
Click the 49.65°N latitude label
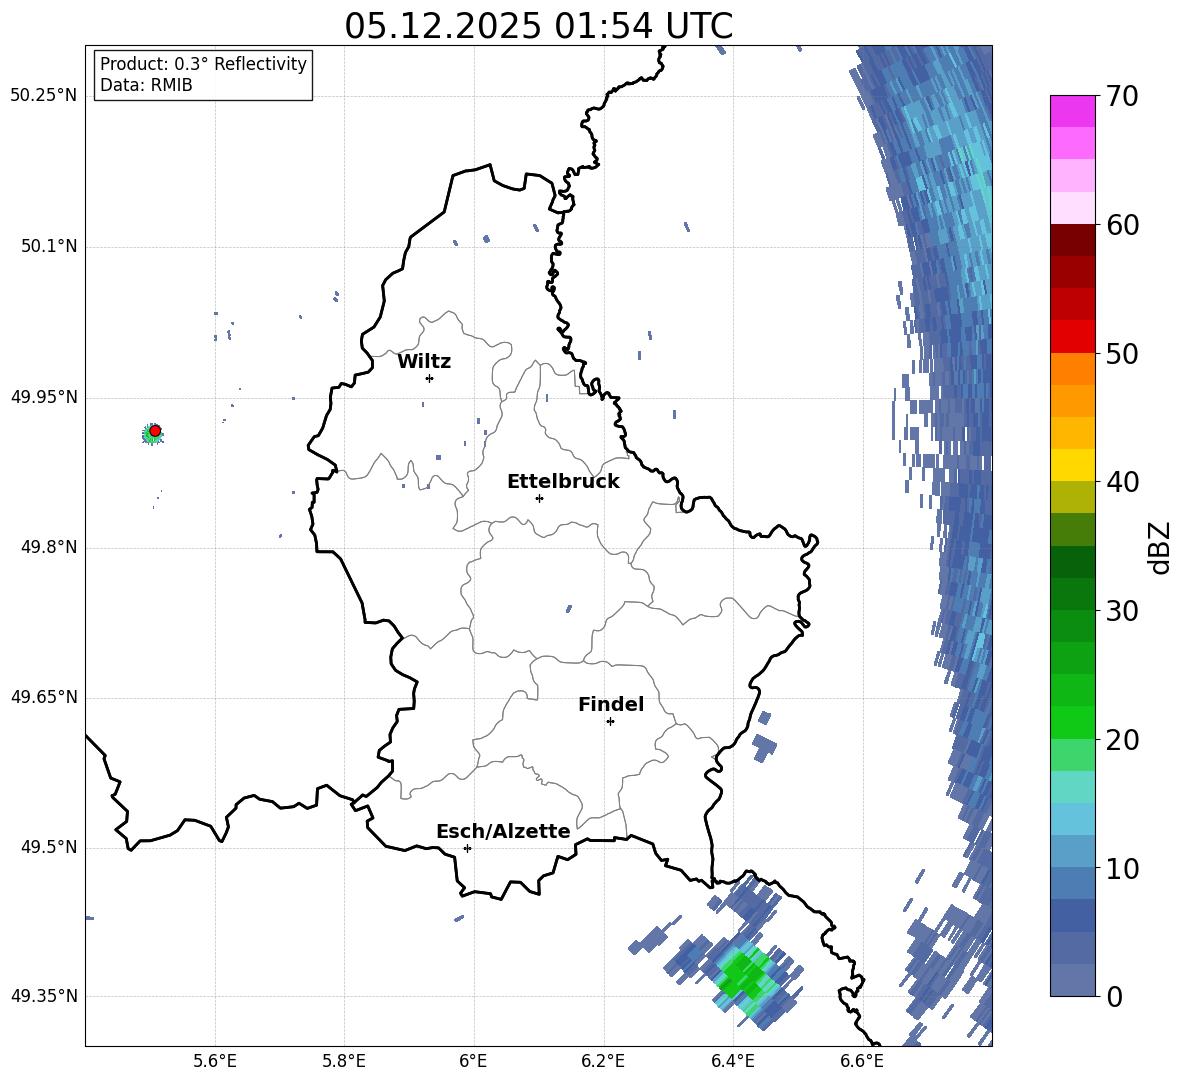(x=44, y=697)
